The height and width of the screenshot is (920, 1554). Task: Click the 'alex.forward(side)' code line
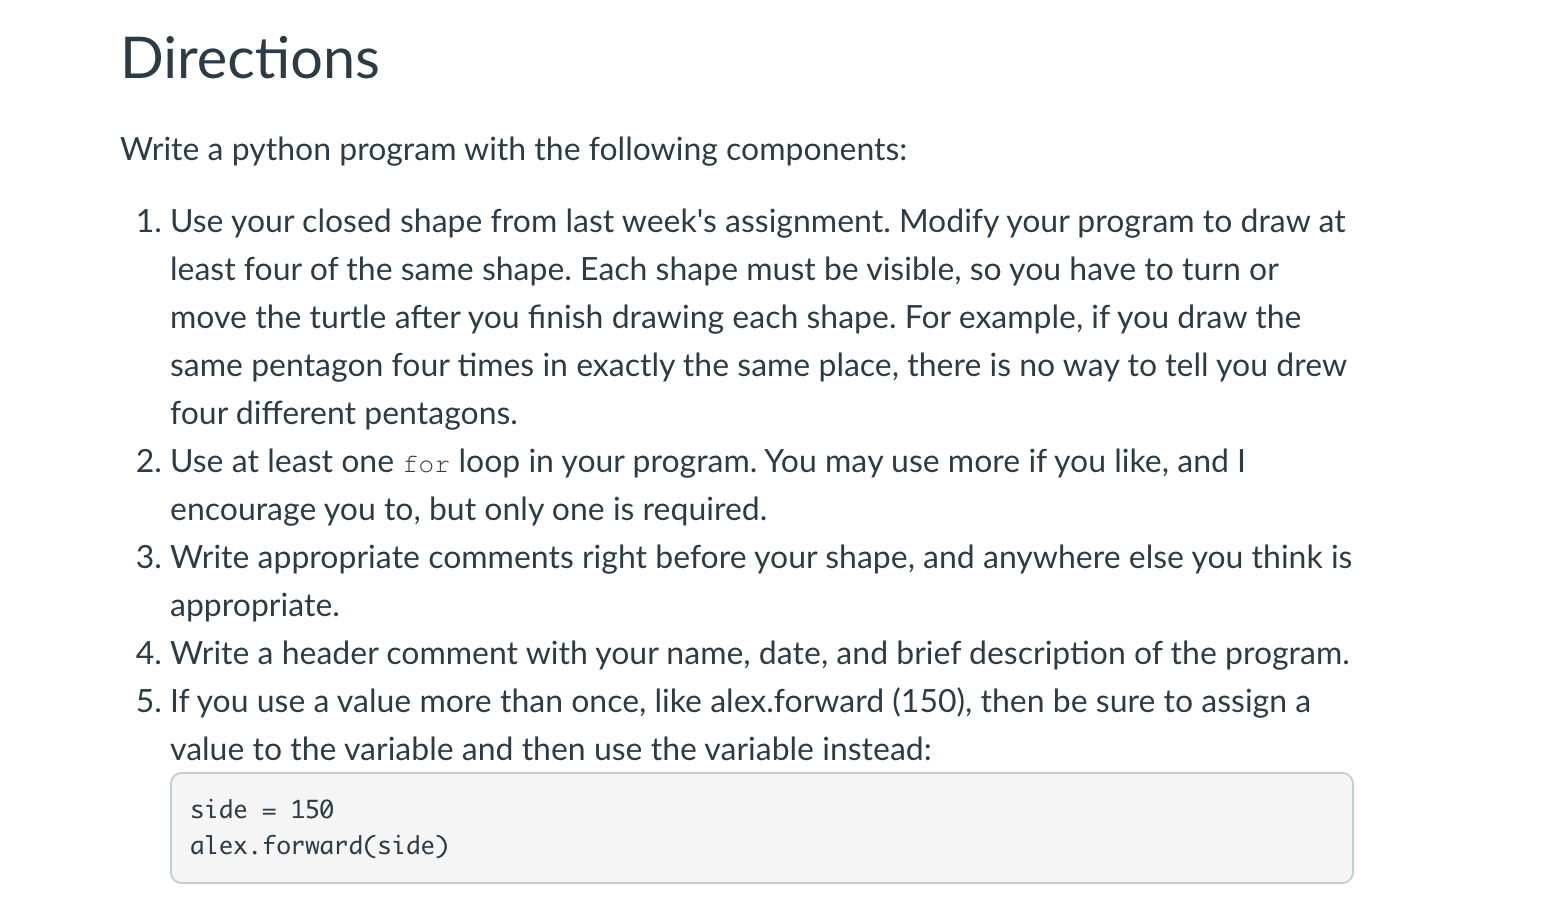pyautogui.click(x=319, y=845)
